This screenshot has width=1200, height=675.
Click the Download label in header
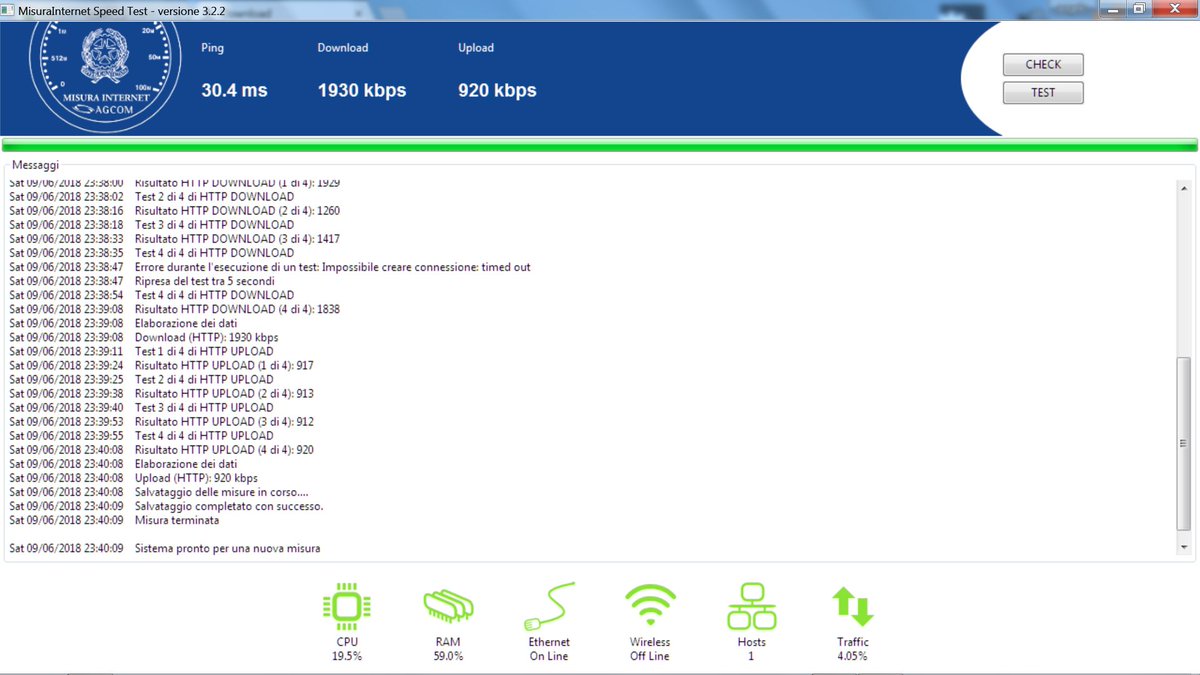(343, 48)
